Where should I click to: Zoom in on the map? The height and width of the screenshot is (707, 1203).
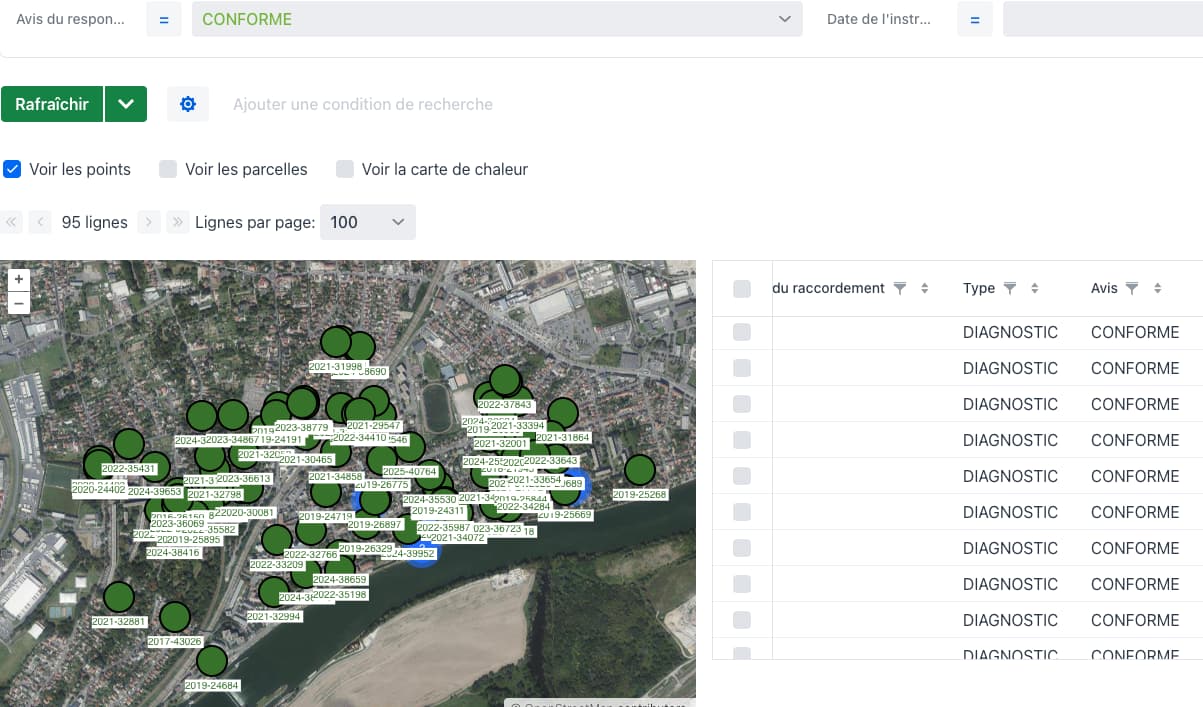pos(18,279)
